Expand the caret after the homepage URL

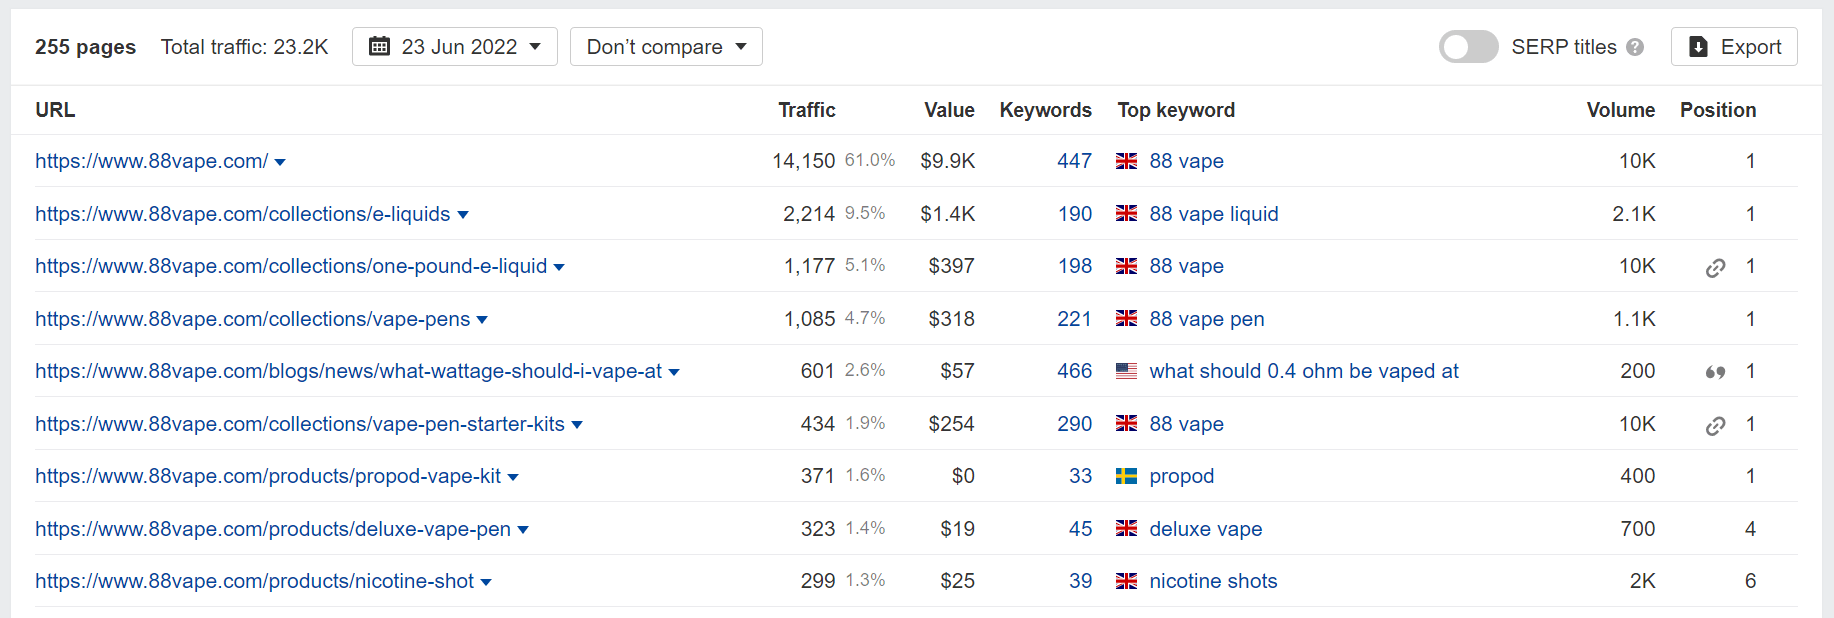[x=280, y=162]
